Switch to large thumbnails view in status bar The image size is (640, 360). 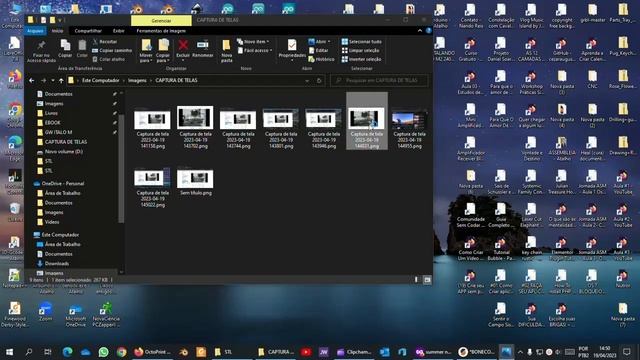click(427, 280)
